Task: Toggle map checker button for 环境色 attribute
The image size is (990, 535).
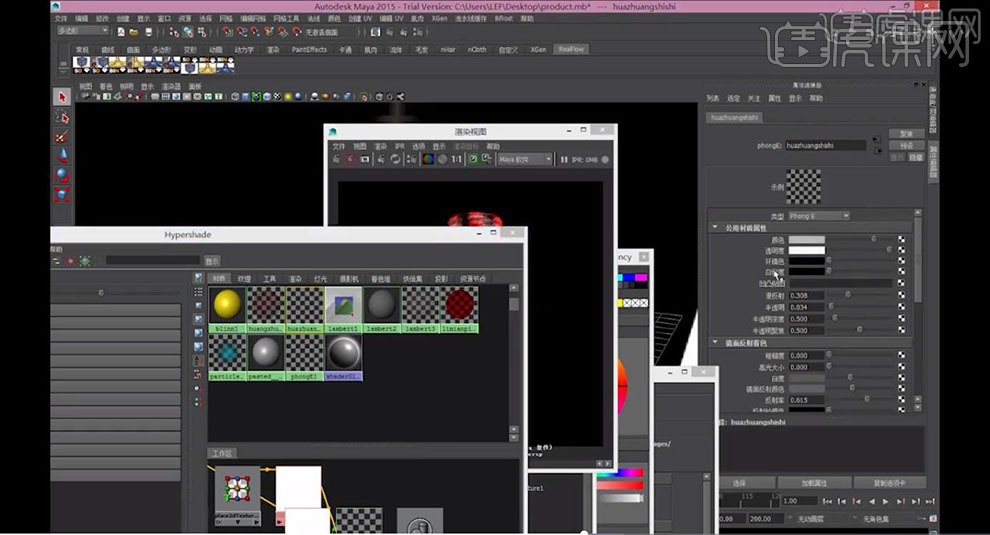Action: (x=901, y=261)
